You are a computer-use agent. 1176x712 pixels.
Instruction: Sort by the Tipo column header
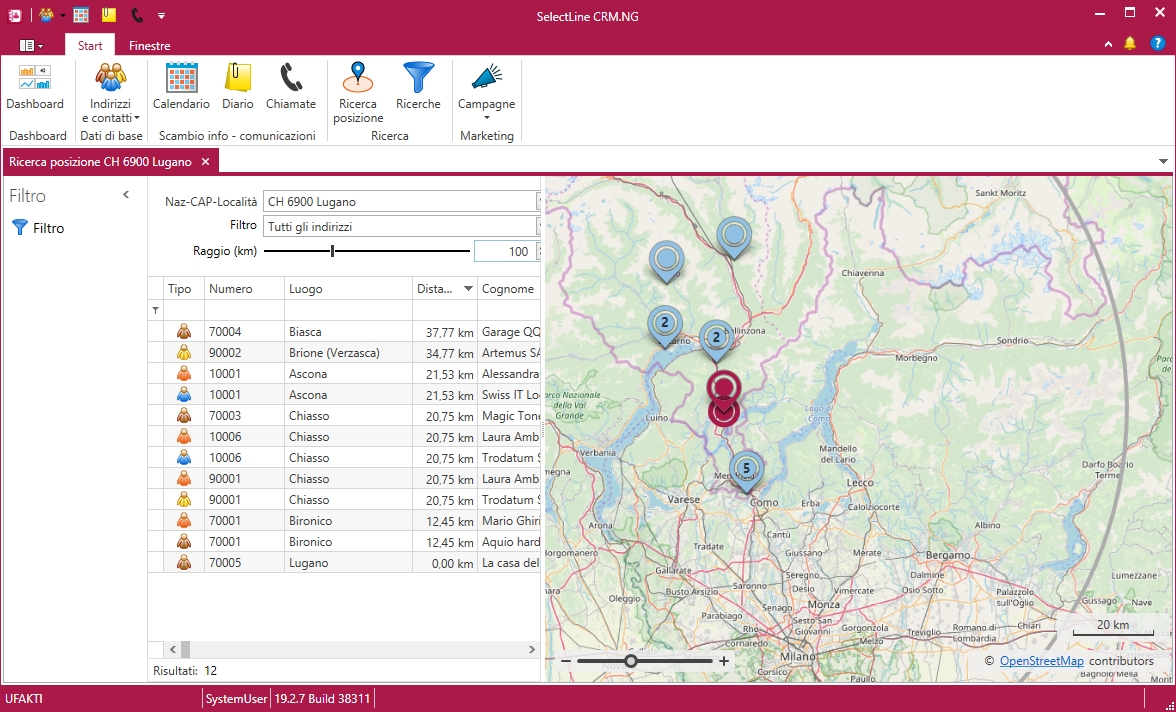click(183, 289)
